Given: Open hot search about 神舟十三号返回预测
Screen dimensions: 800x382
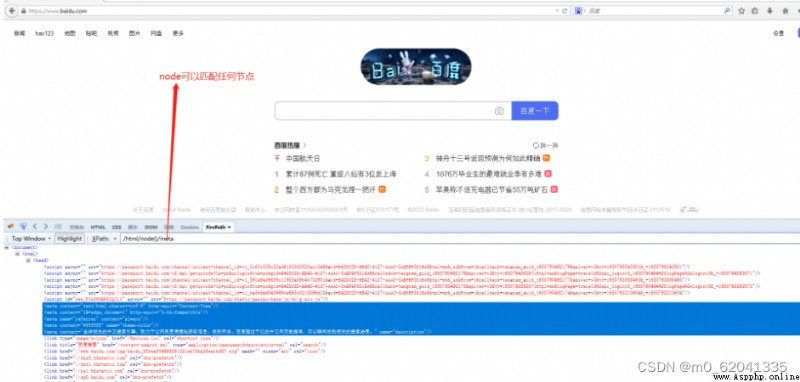Looking at the screenshot, I should [488, 159].
